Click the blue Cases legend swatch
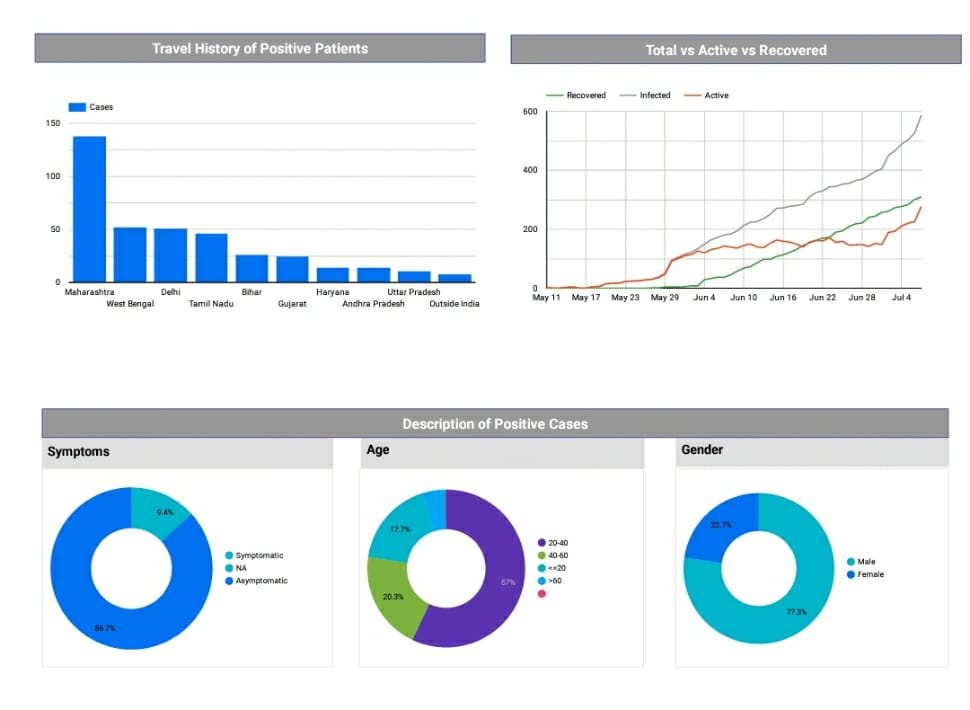Viewport: 970px width, 710px height. click(77, 107)
